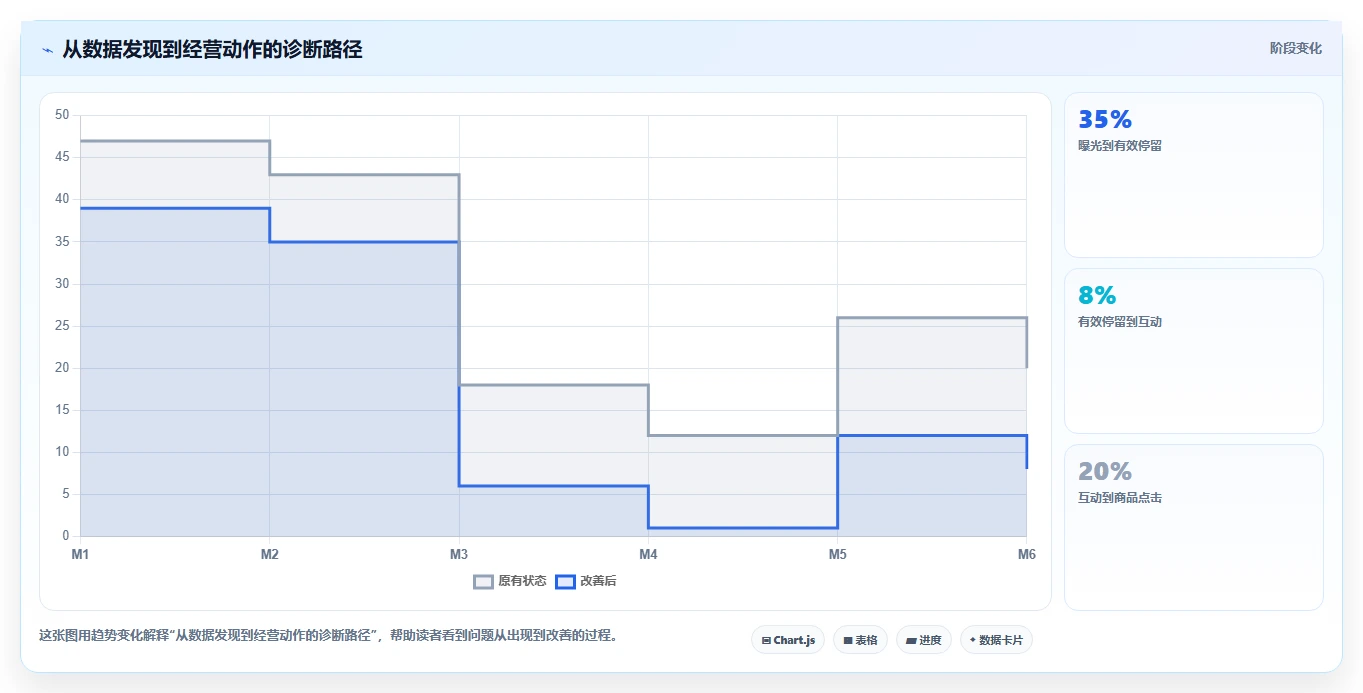Click the 互动到商品点击 caption
Viewport: 1363px width, 693px height.
1120,498
